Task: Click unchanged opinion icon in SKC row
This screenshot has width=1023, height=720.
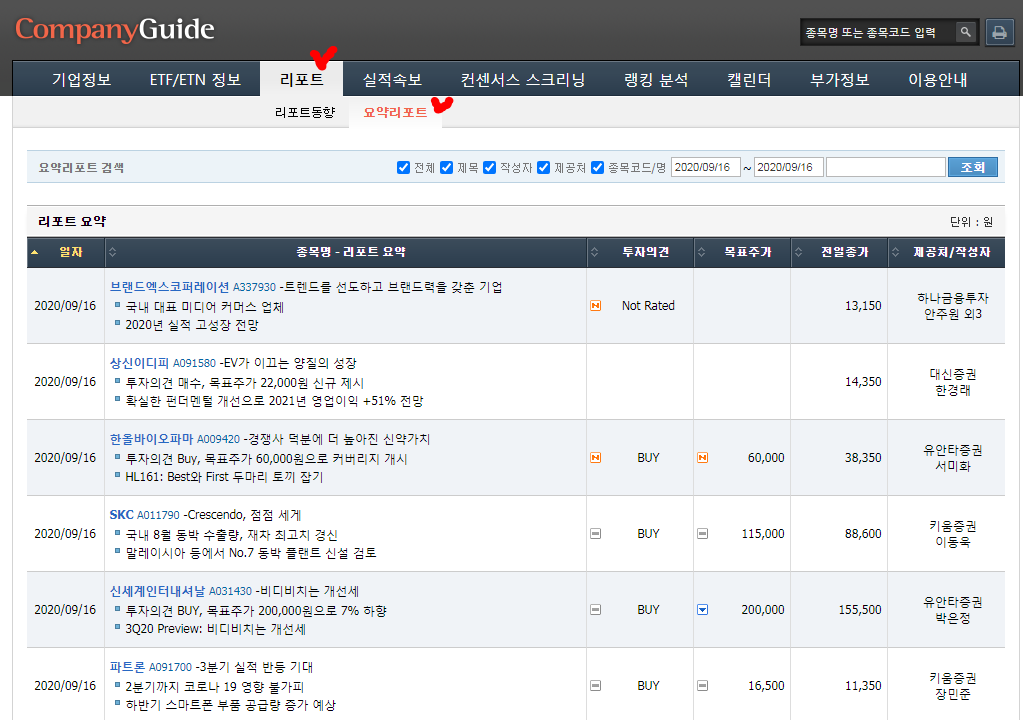Action: coord(596,534)
